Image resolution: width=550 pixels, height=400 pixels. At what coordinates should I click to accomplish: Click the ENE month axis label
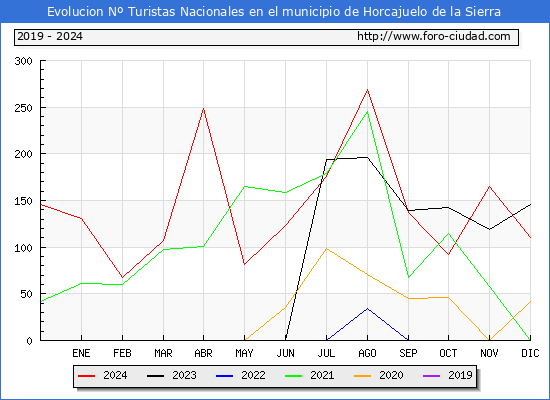[81, 353]
